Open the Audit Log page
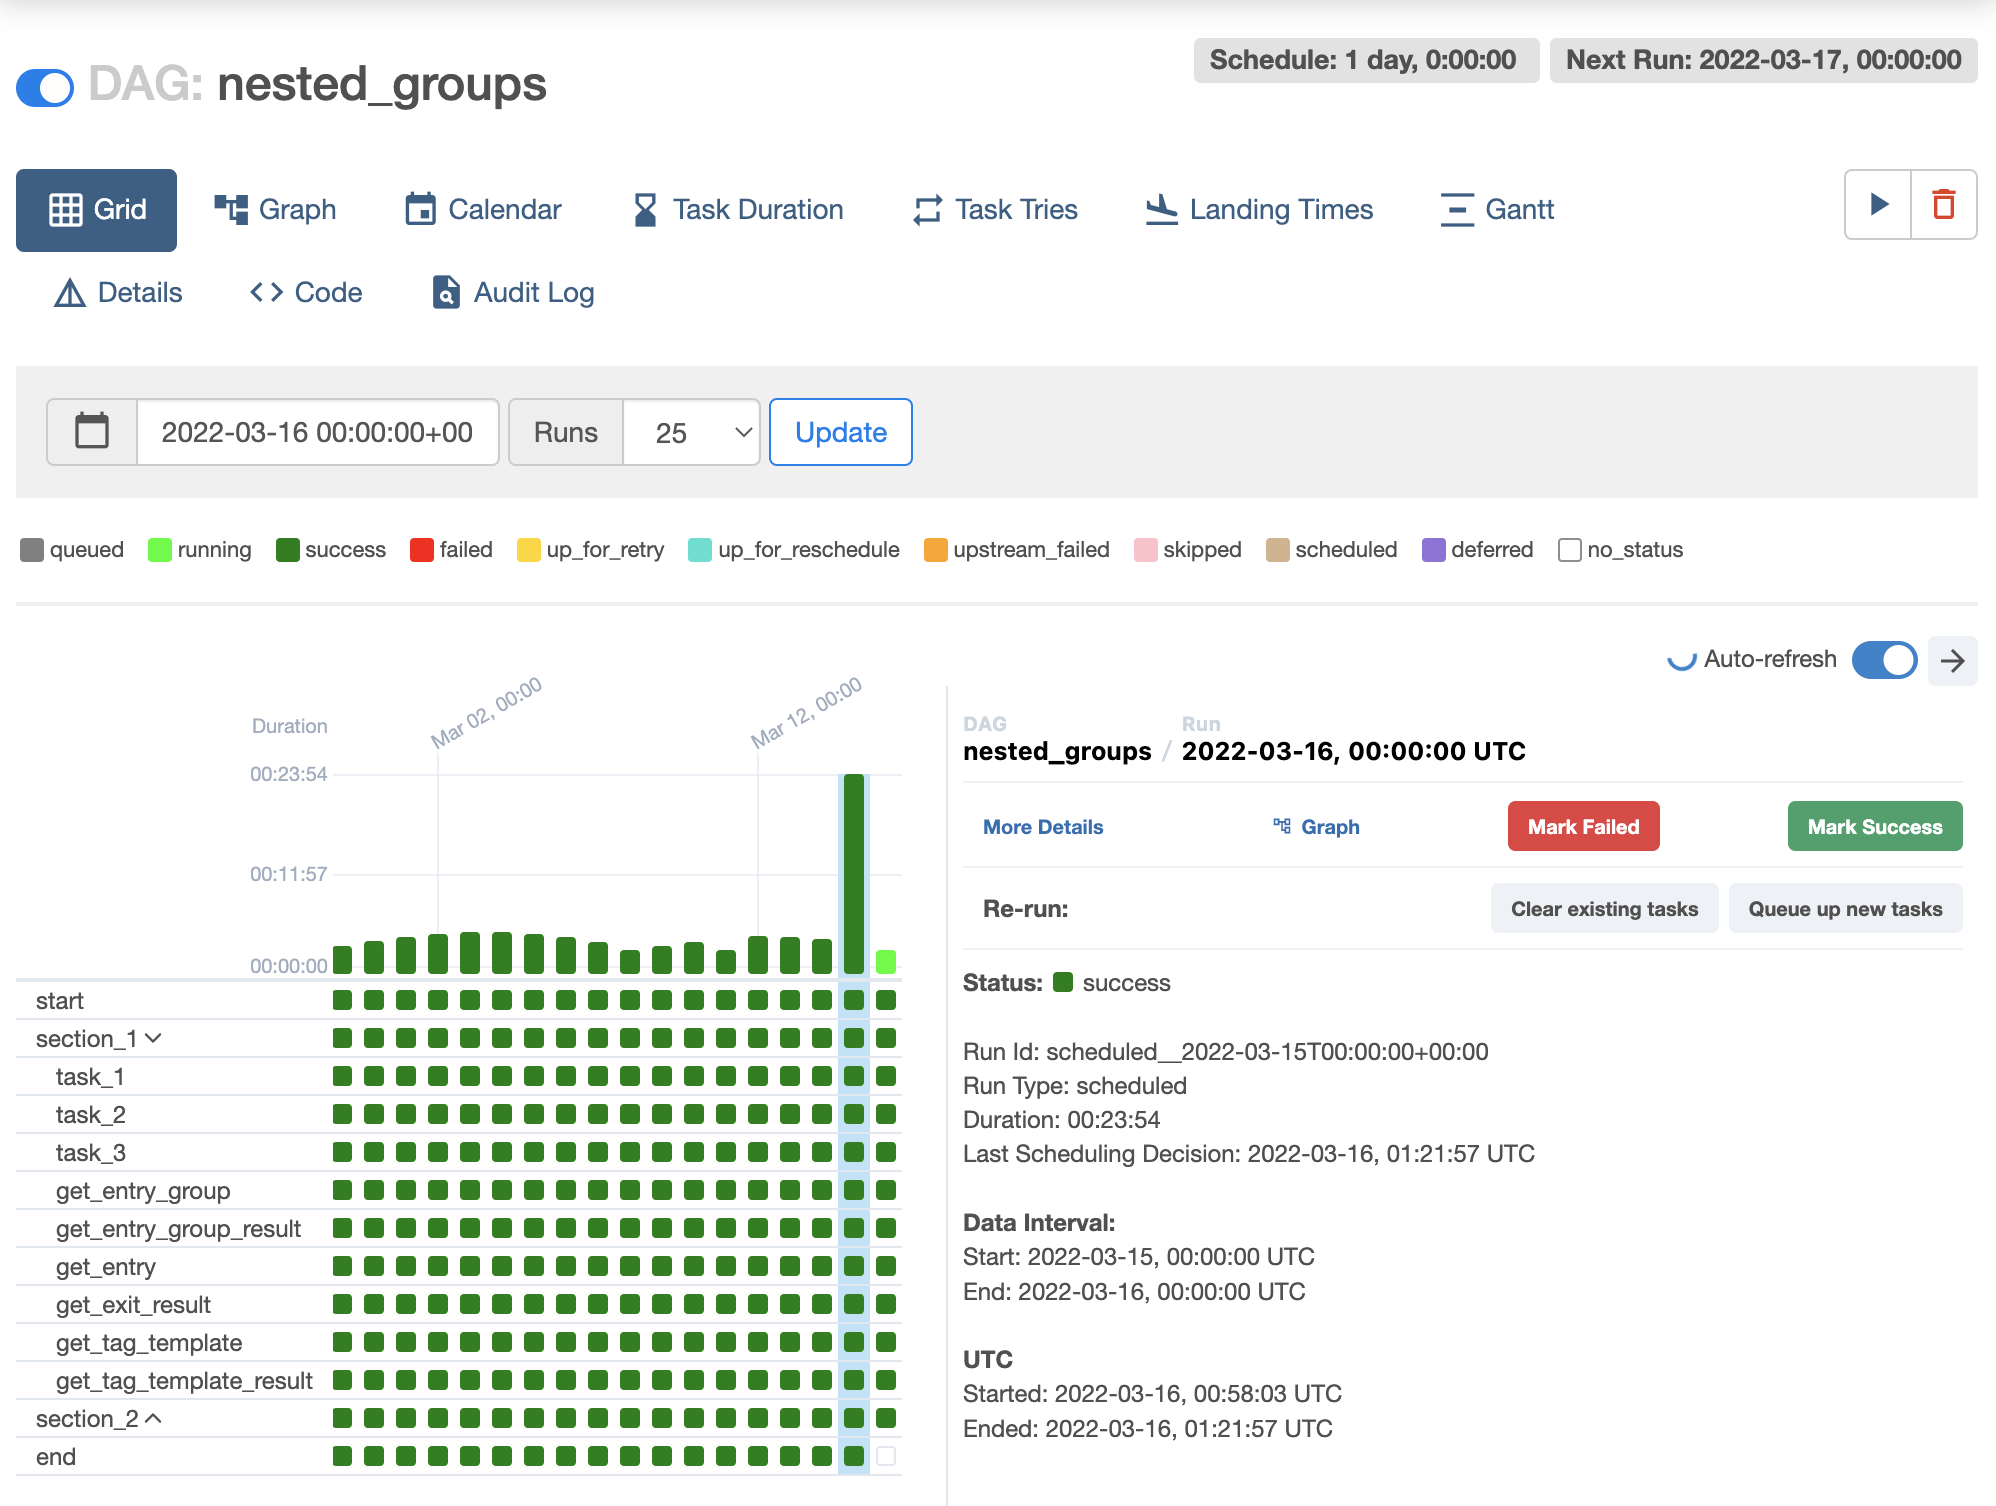The height and width of the screenshot is (1506, 1996). tap(513, 292)
